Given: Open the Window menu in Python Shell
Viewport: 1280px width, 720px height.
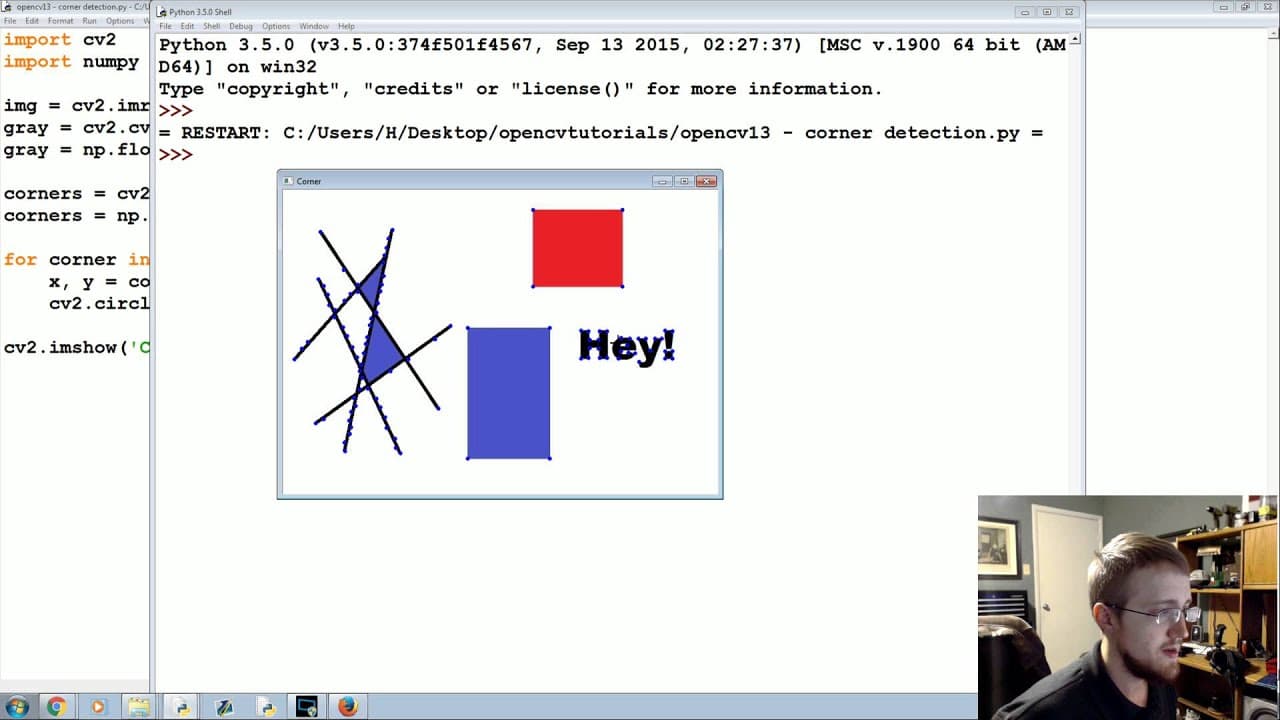Looking at the screenshot, I should pos(314,26).
